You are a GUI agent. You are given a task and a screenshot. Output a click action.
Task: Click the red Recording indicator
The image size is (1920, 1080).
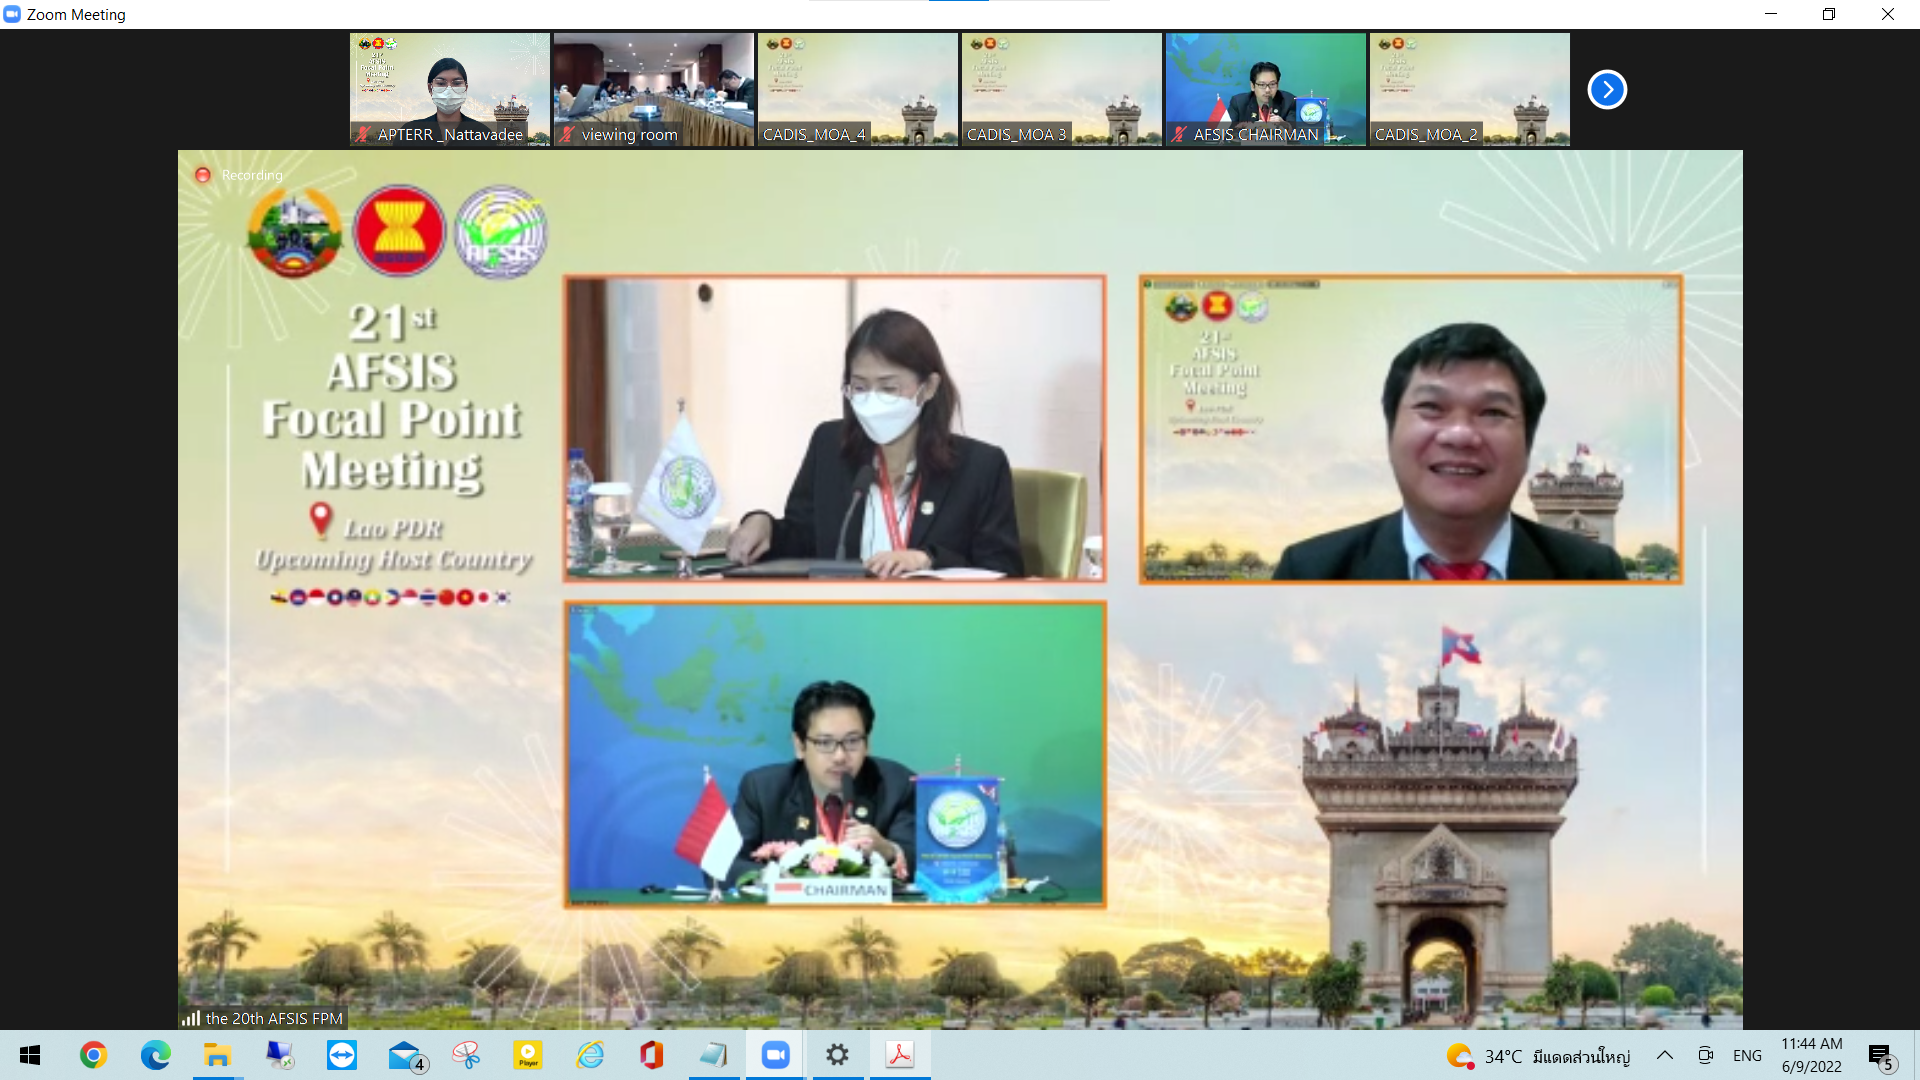(203, 175)
